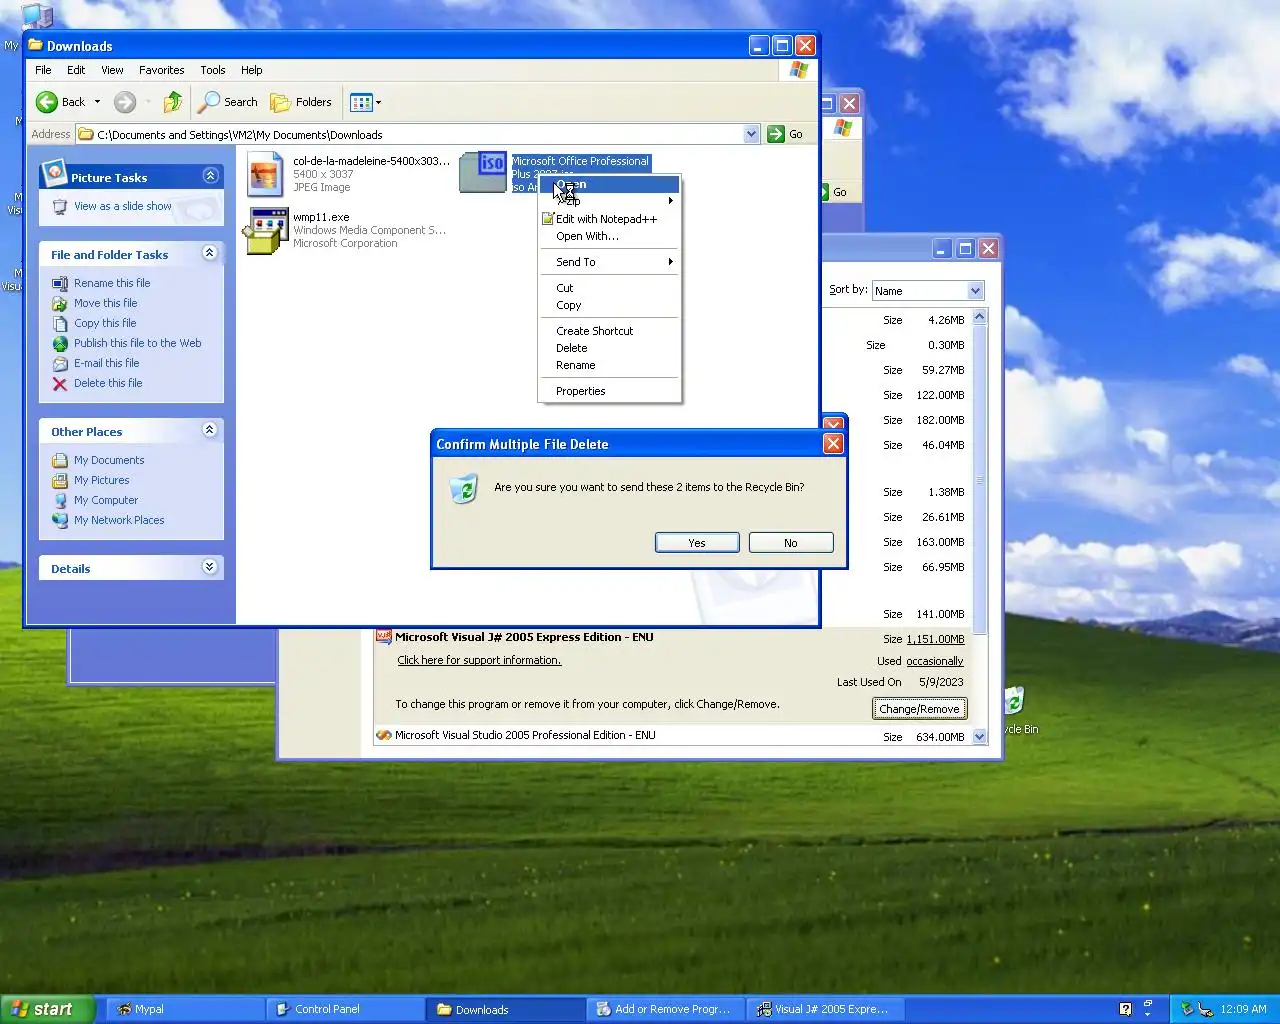This screenshot has height=1024, width=1280.
Task: Click Move this file task
Action: click(105, 303)
